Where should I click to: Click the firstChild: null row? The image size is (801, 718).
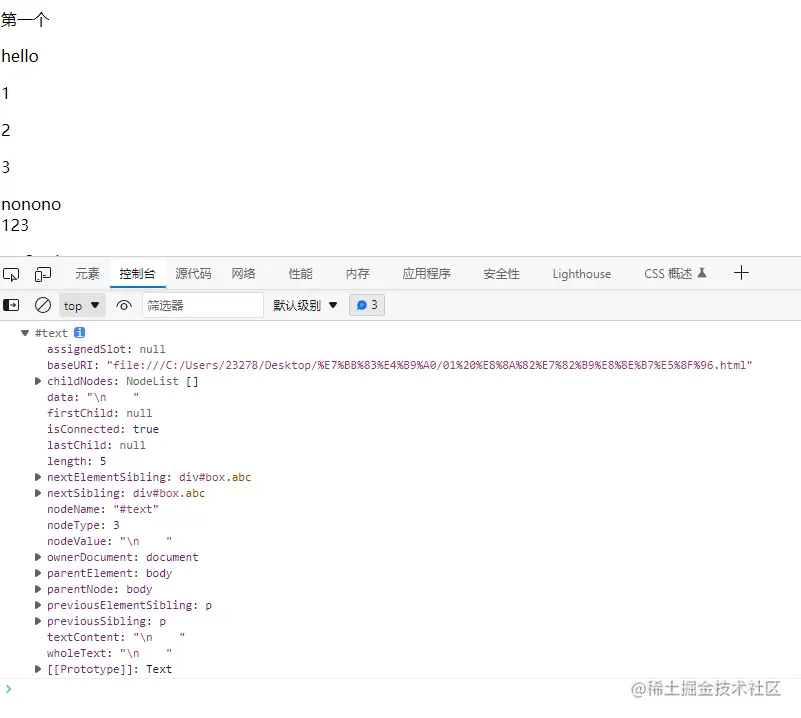click(x=100, y=413)
